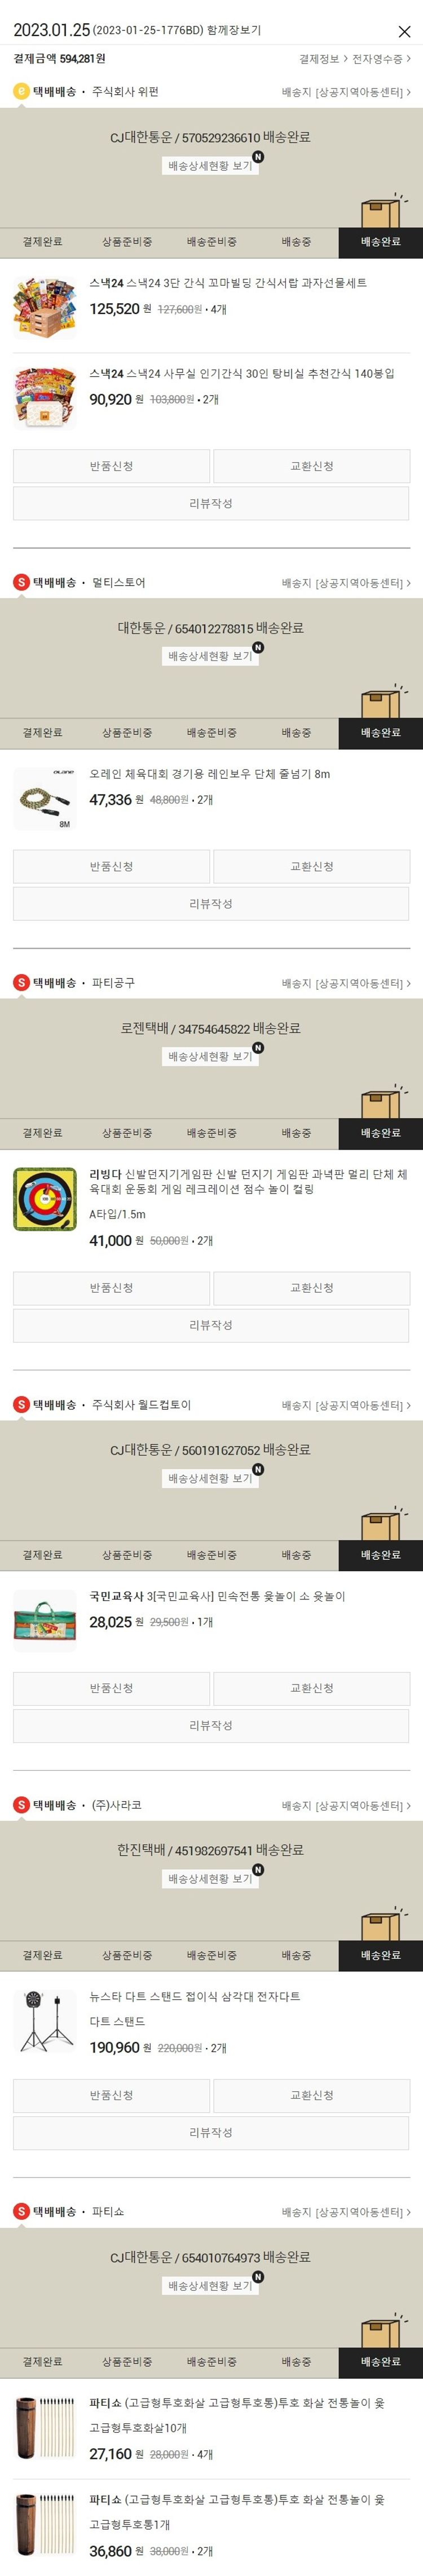Open 리뷰작성 for 리빙다 신발던지기 게임판
This screenshot has width=423, height=2576.
point(211,1325)
